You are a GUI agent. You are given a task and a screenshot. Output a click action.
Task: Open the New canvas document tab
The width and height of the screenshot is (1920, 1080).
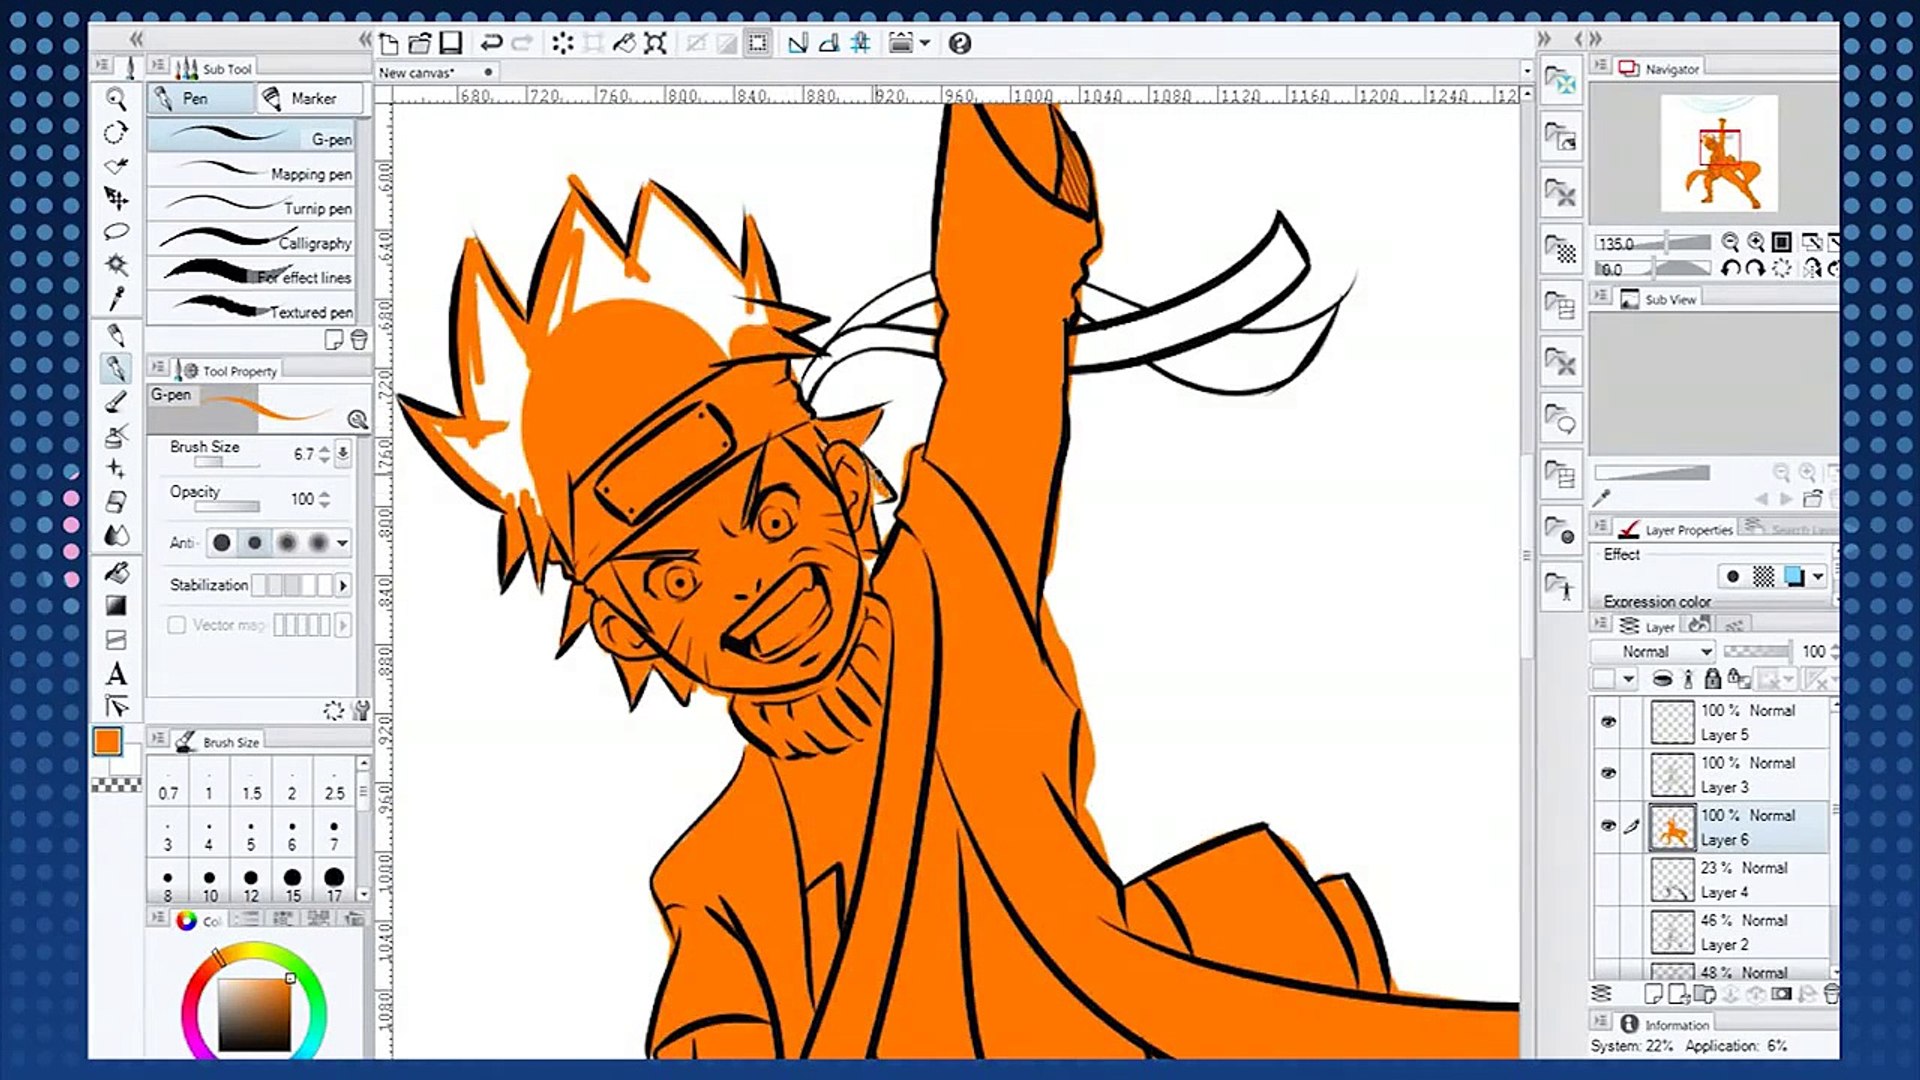417,72
